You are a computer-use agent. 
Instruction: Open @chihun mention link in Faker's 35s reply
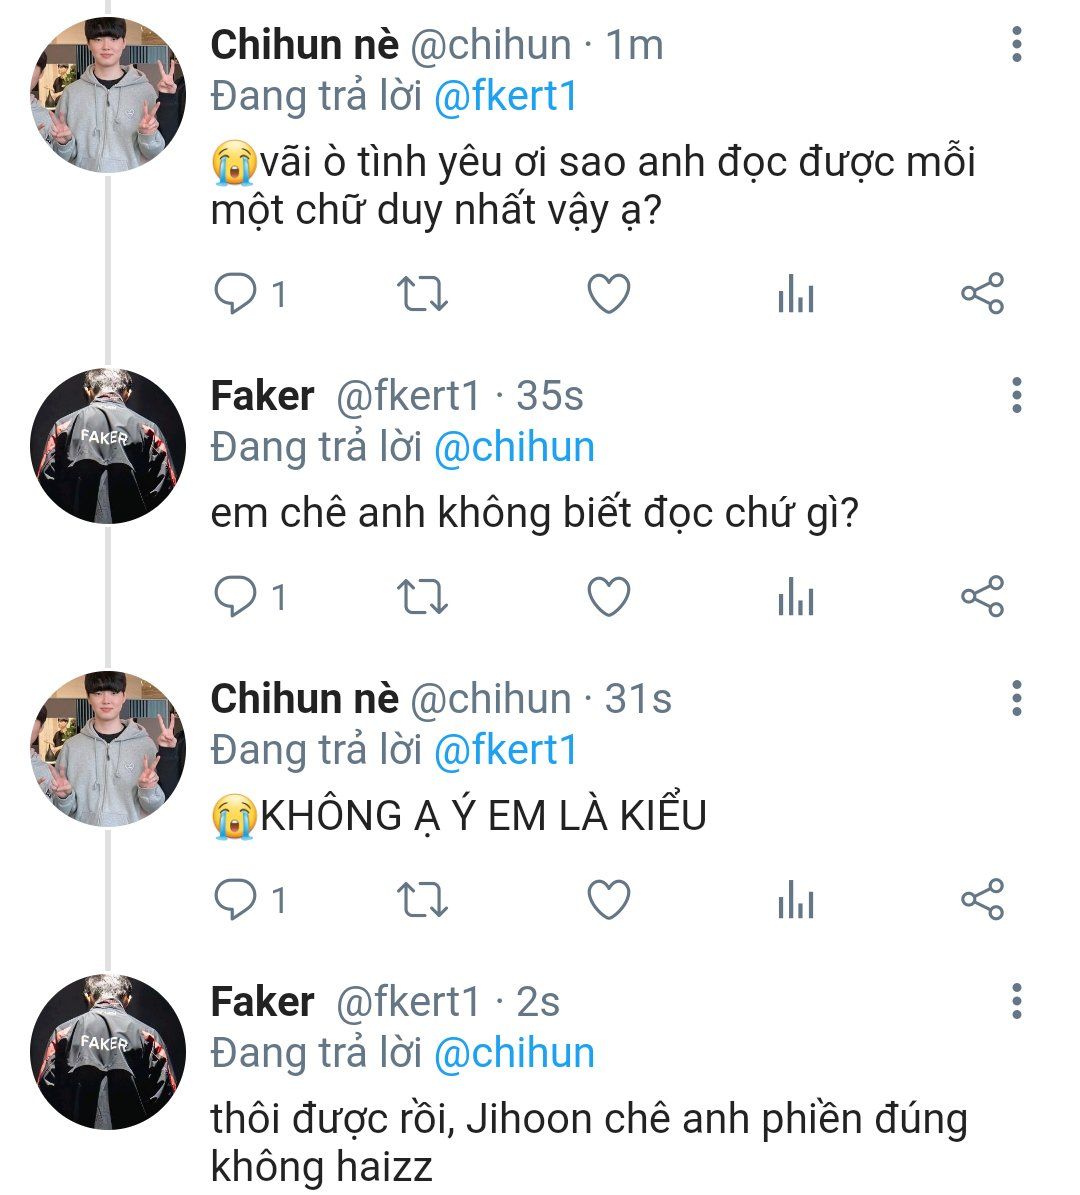click(514, 447)
